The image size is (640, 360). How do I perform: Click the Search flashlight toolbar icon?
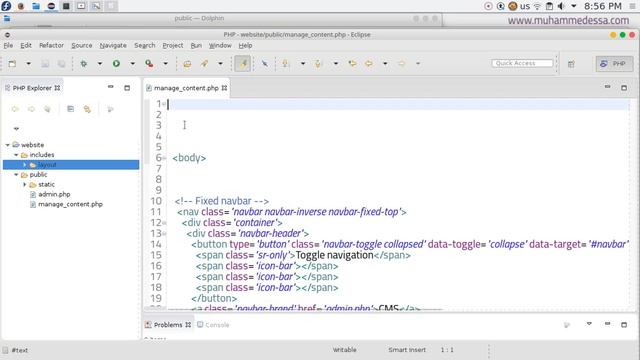pyautogui.click(x=204, y=64)
